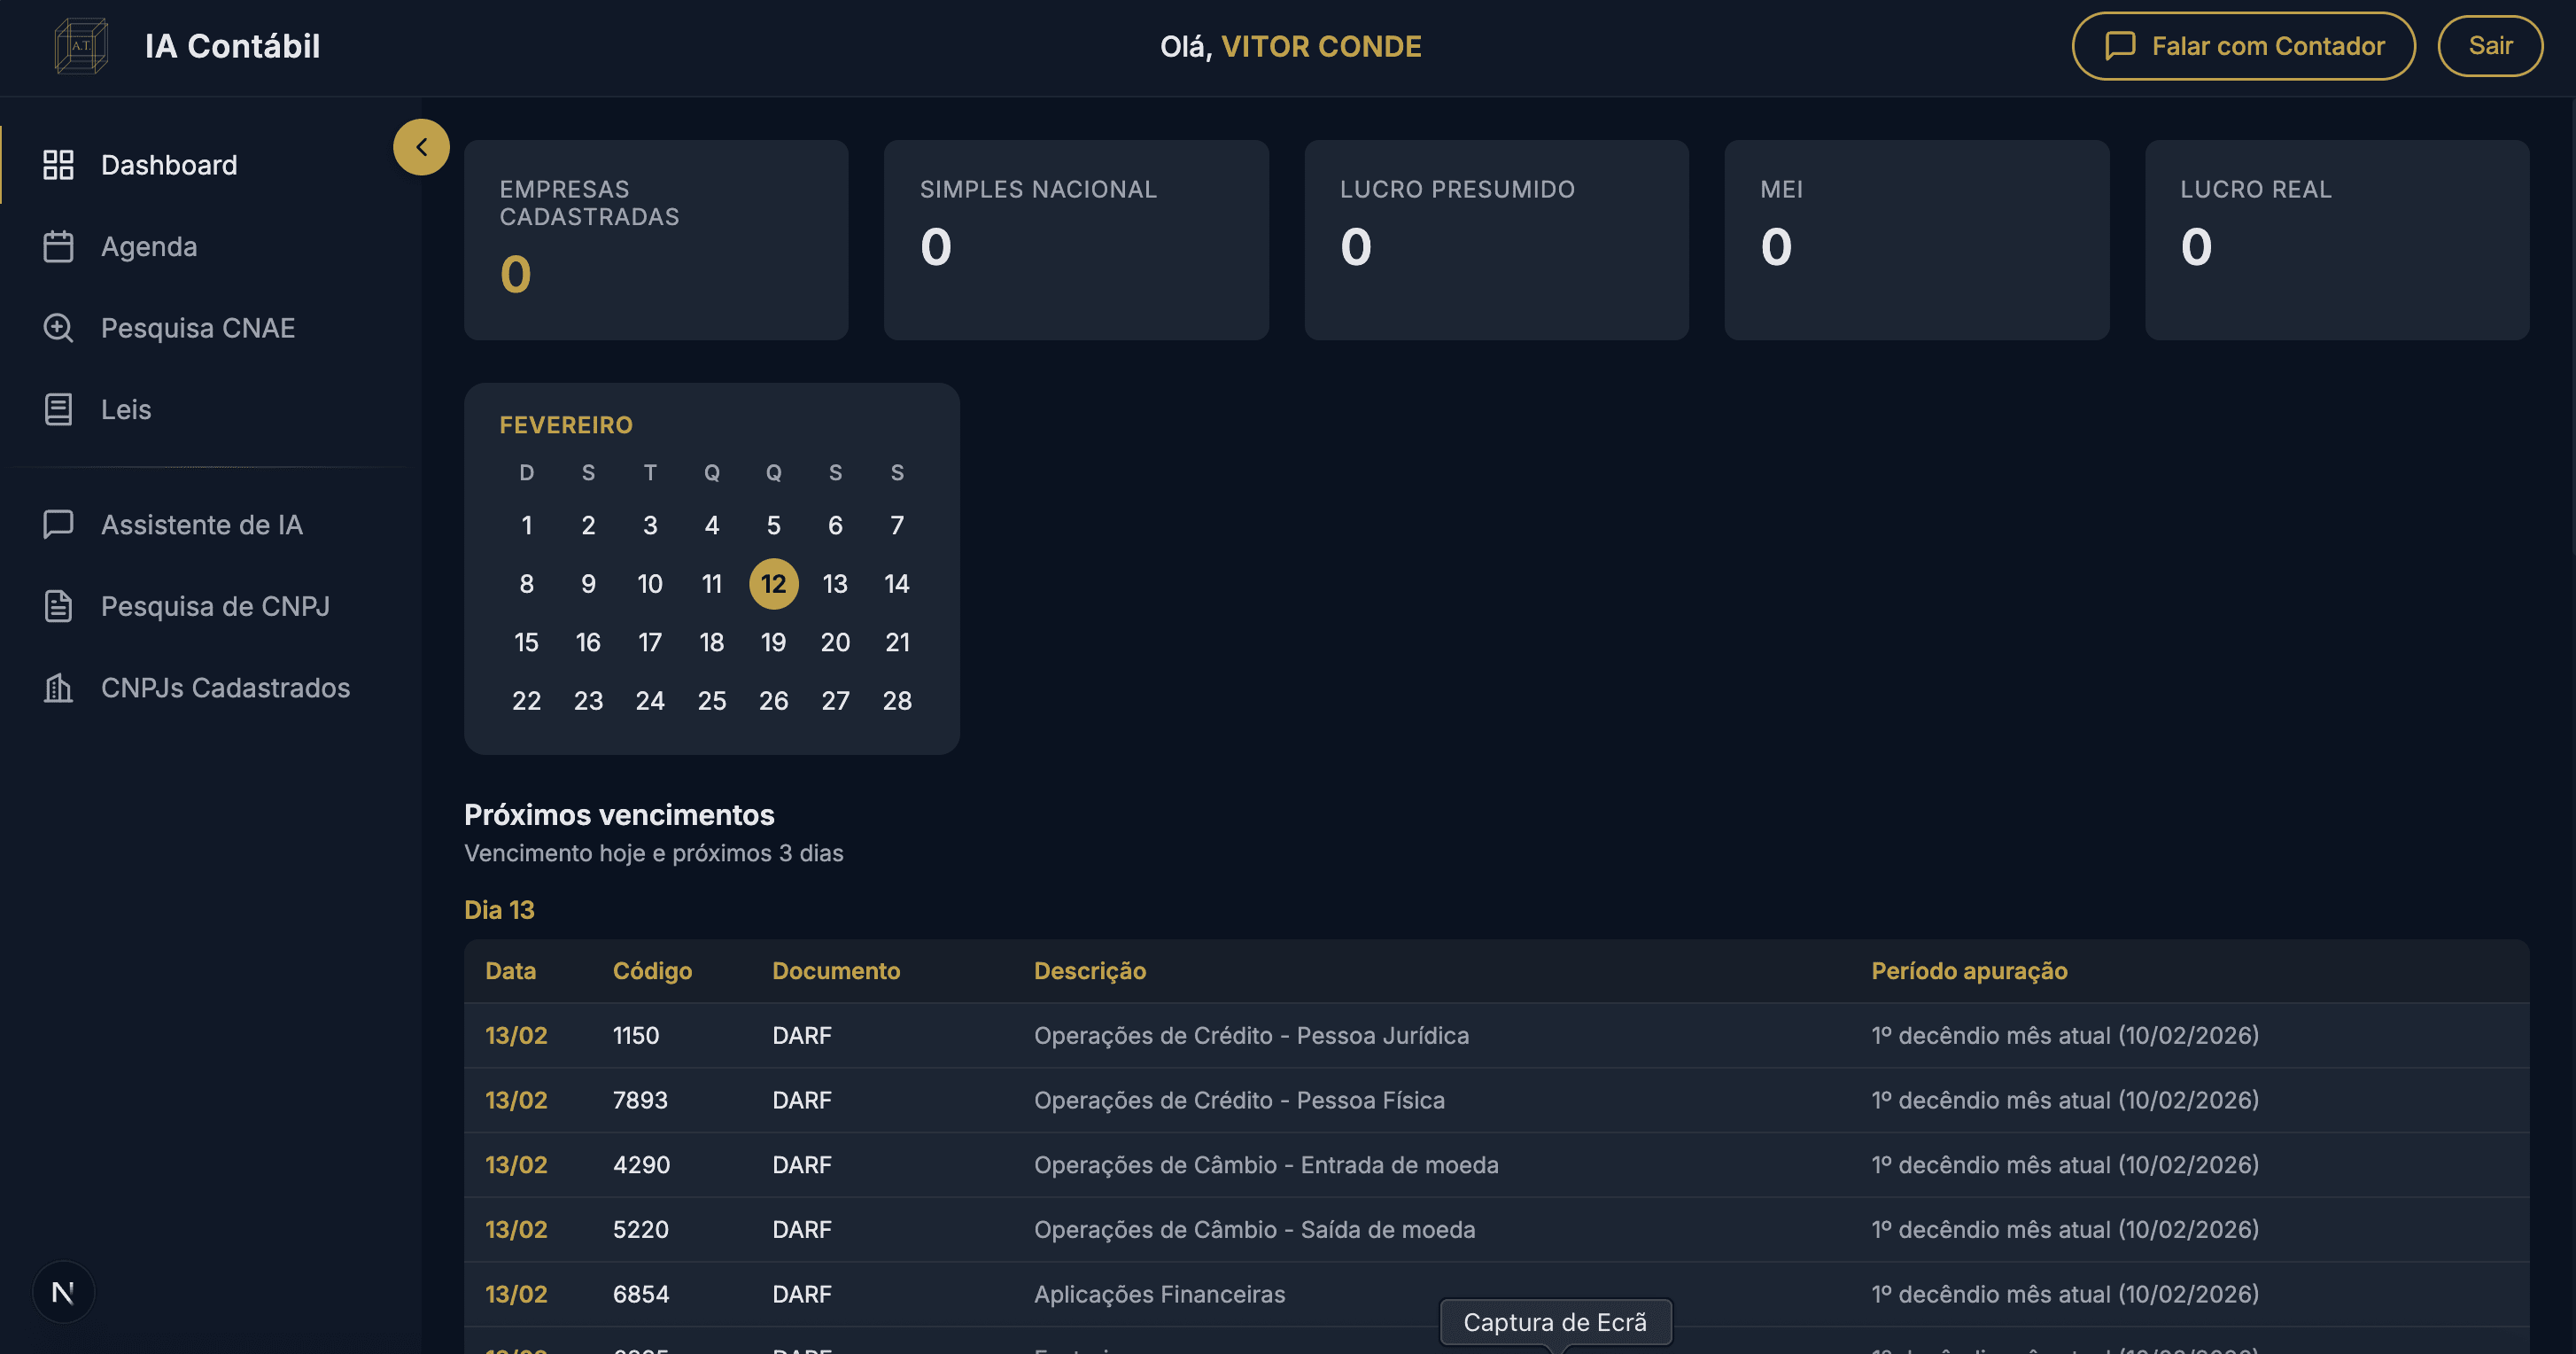Click the CNPJs Cadastrados building icon
The image size is (2576, 1354).
pyautogui.click(x=58, y=688)
